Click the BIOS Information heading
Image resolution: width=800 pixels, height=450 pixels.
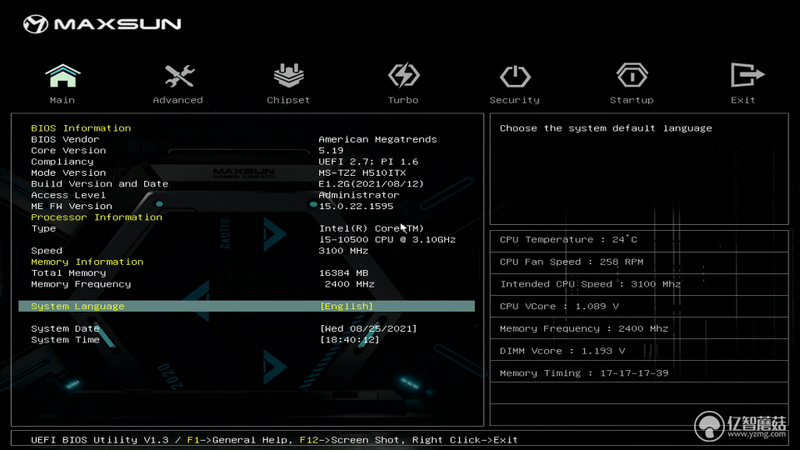pos(81,128)
